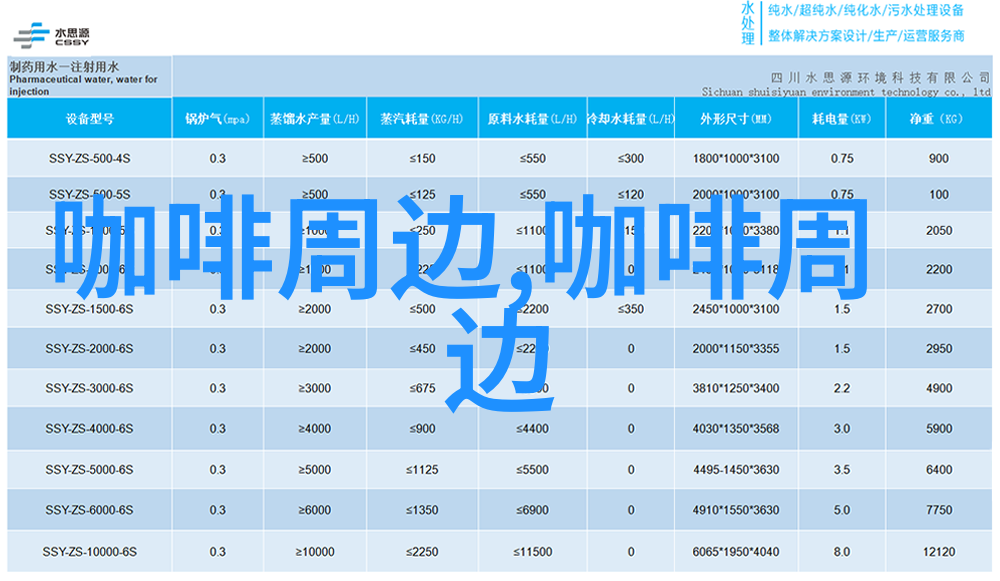
Task: Click dimension value 4910*1550*3630
Action: (x=736, y=510)
